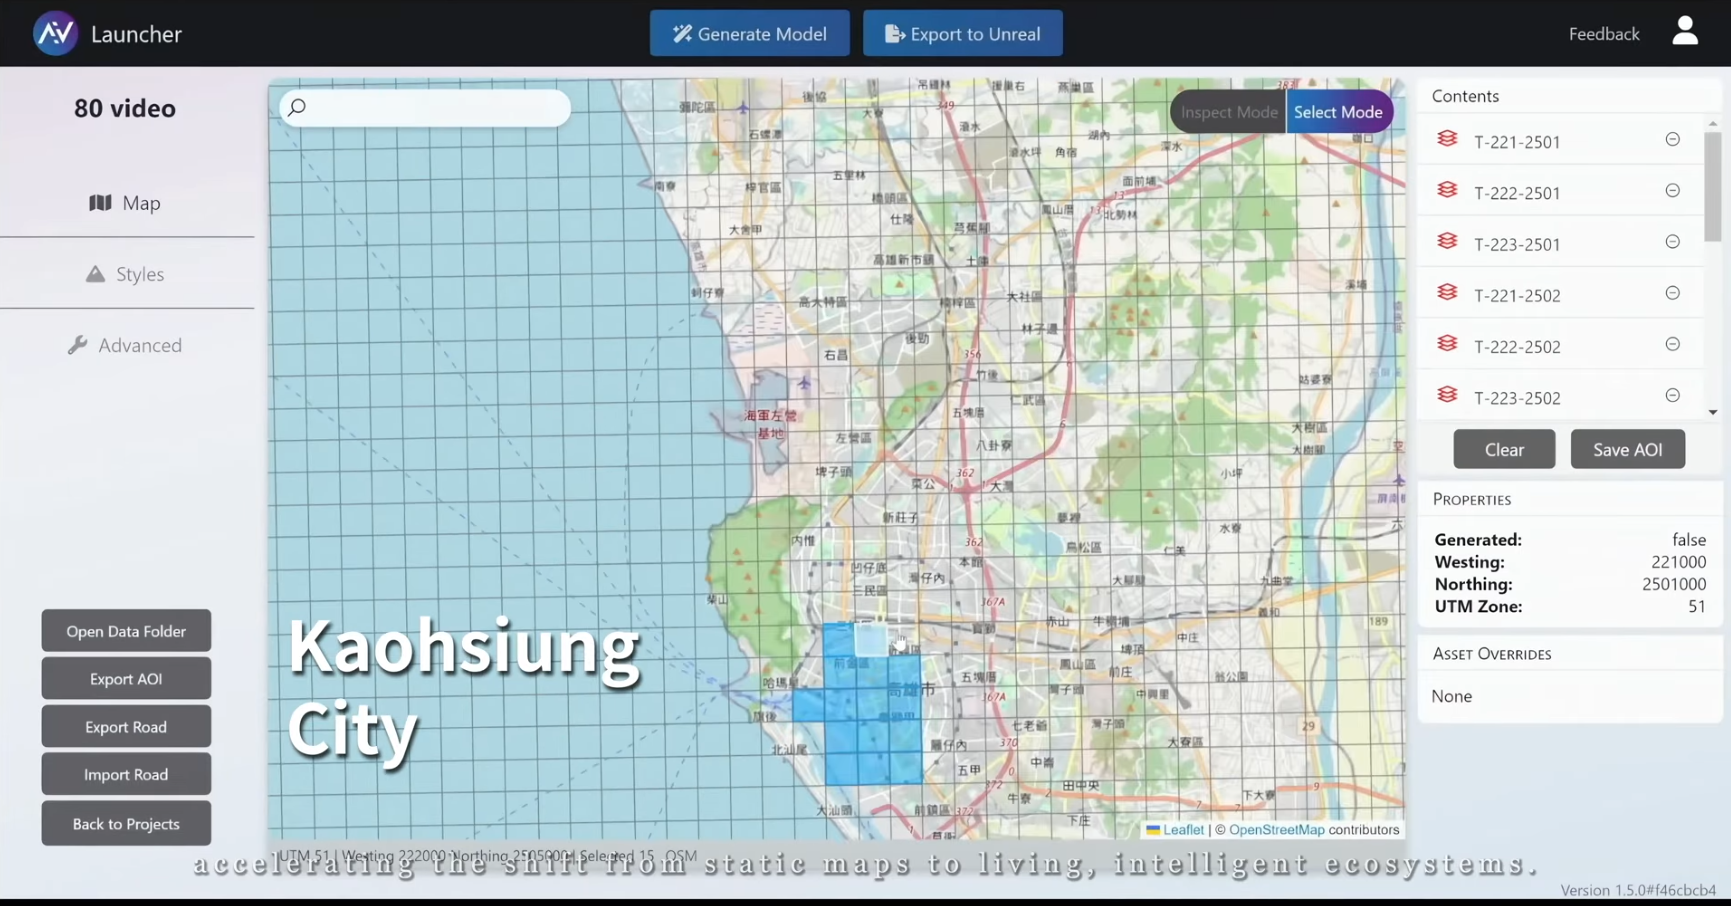This screenshot has width=1731, height=906.
Task: Click the Launcher logo icon
Action: coord(55,33)
